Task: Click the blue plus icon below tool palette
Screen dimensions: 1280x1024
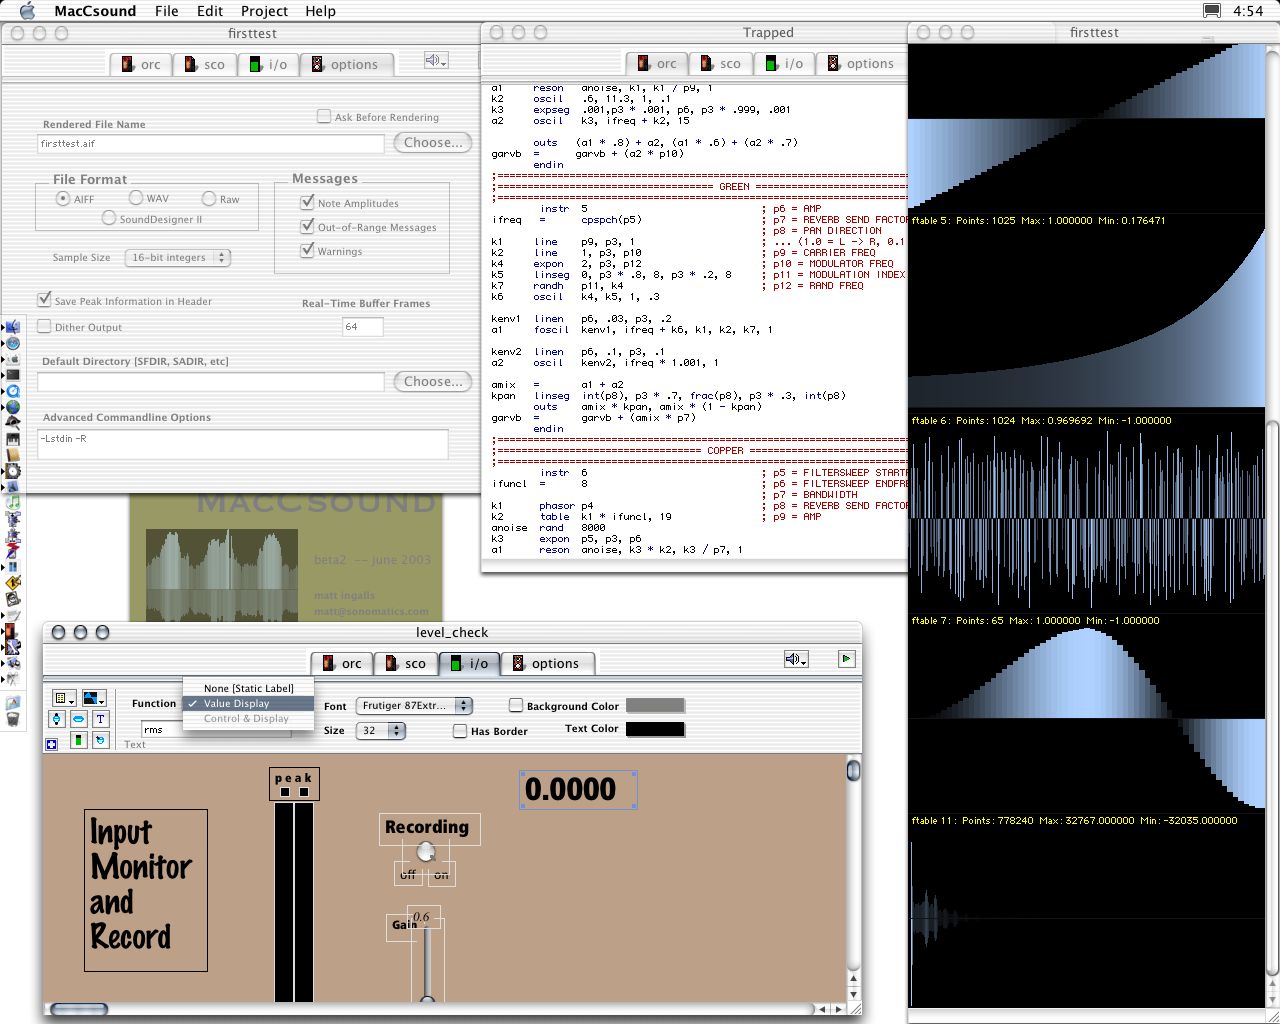Action: click(51, 744)
